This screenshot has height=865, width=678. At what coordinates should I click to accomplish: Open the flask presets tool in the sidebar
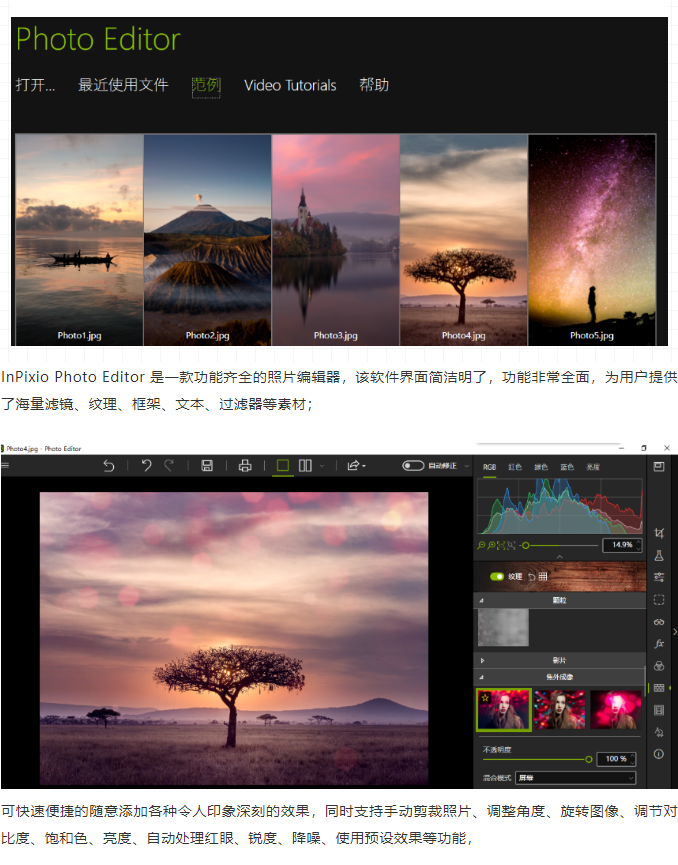659,556
